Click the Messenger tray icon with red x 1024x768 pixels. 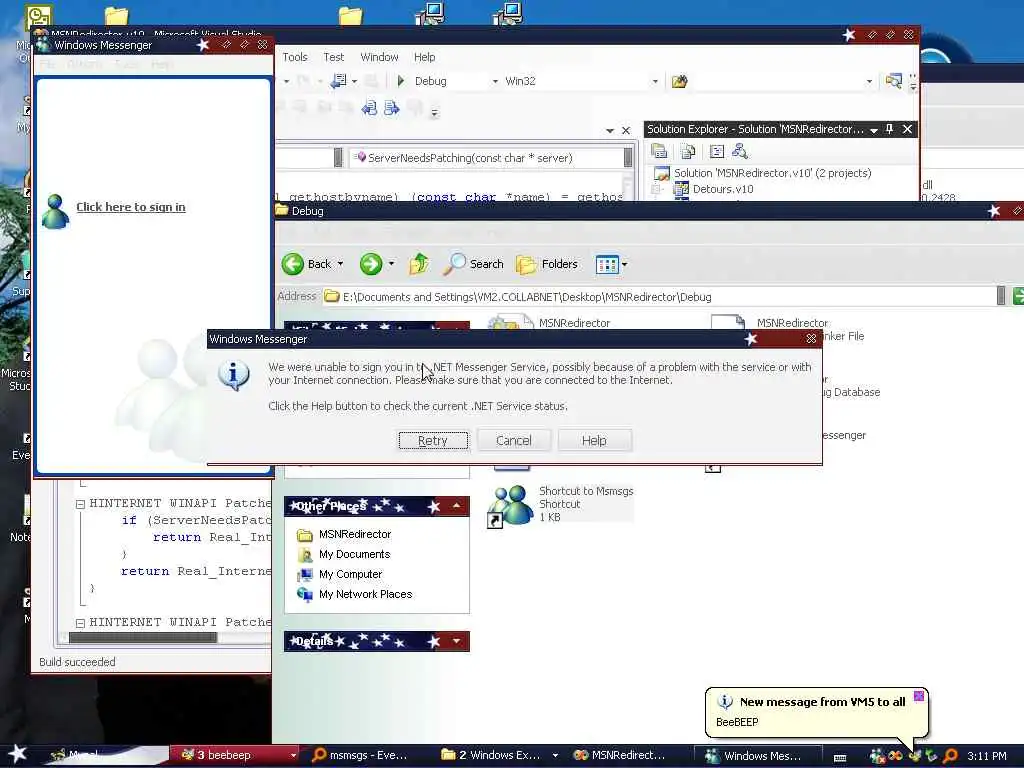click(x=877, y=756)
